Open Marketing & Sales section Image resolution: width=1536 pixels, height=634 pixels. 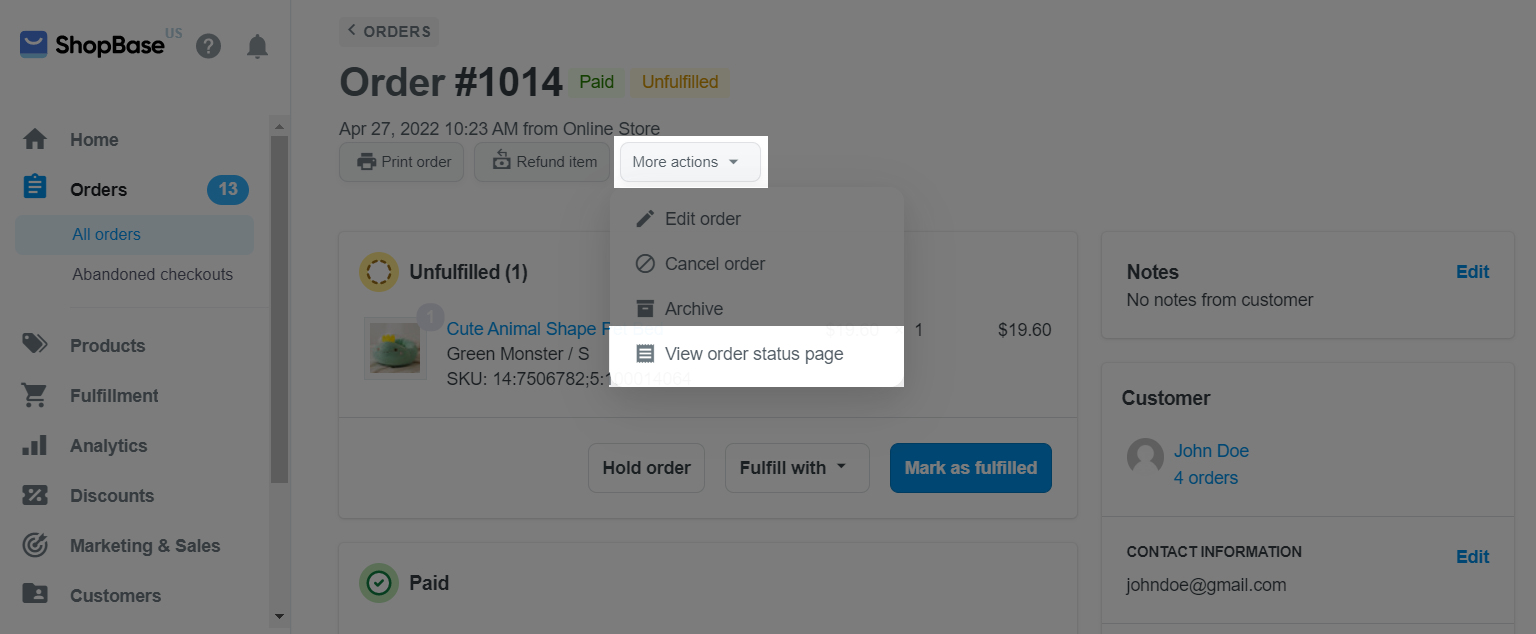pyautogui.click(x=144, y=546)
